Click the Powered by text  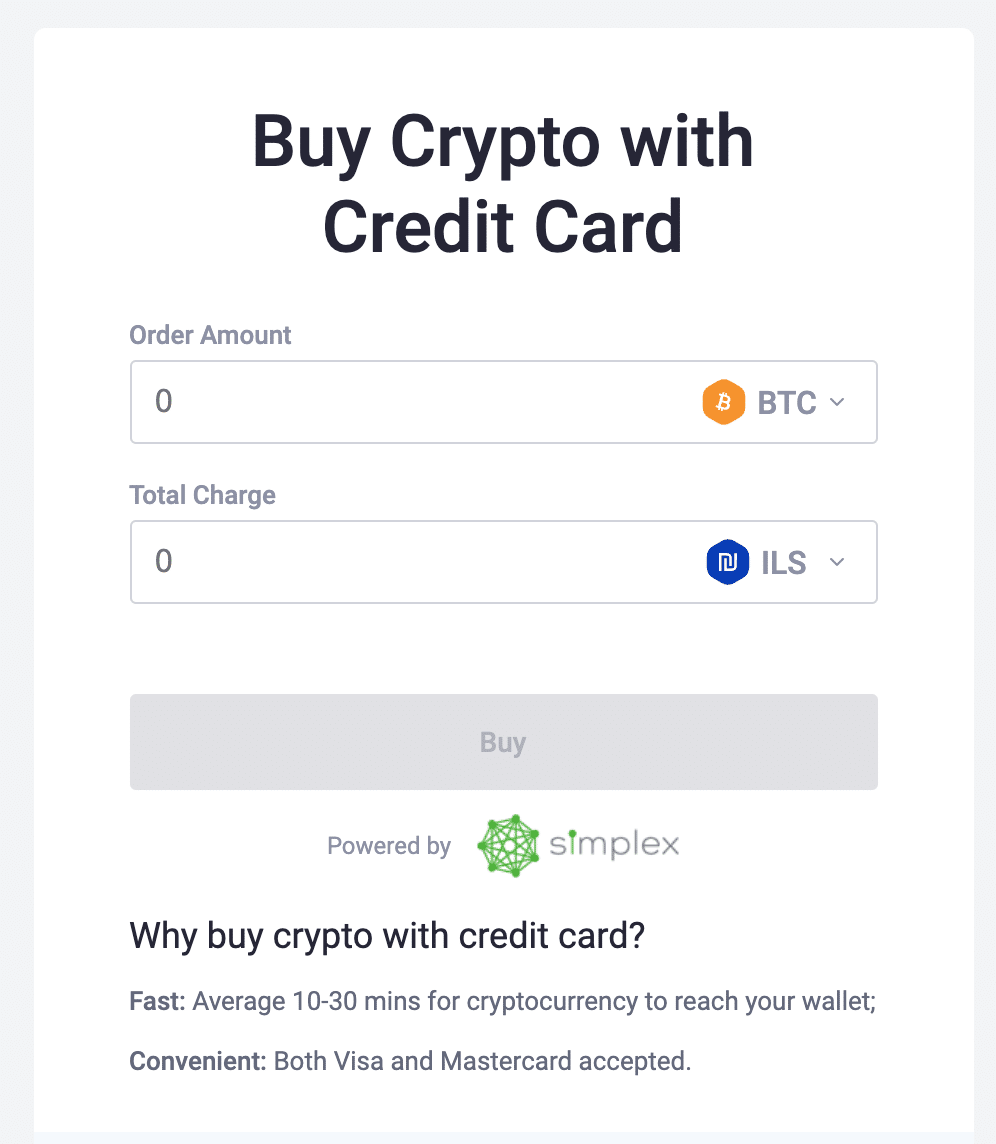click(x=389, y=846)
